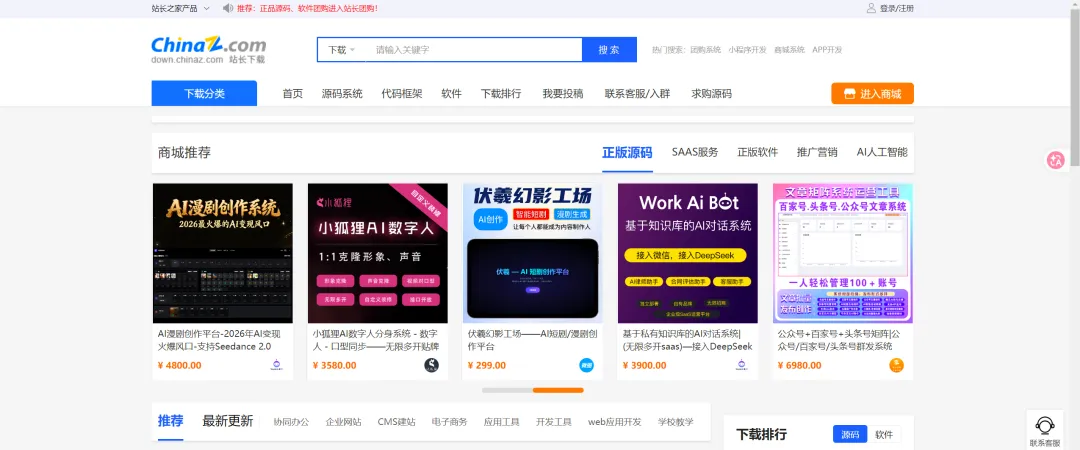This screenshot has height=450, width=1080.
Task: Open 联系客服/入群 navigation item
Action: tap(637, 94)
